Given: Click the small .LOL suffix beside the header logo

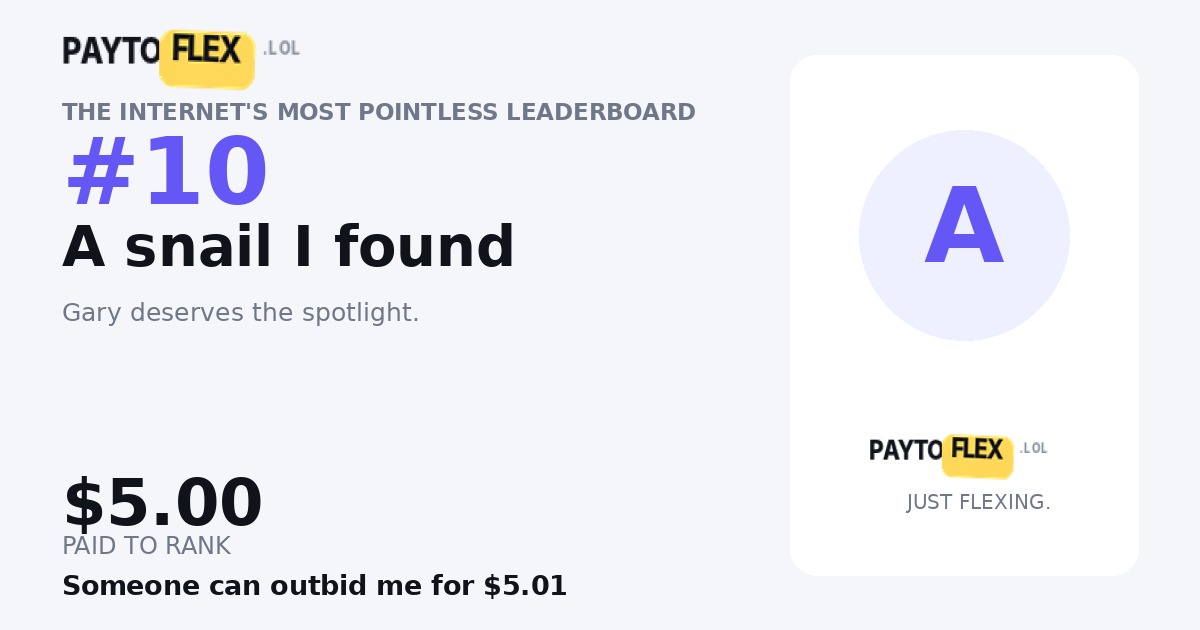Looking at the screenshot, I should coord(281,48).
